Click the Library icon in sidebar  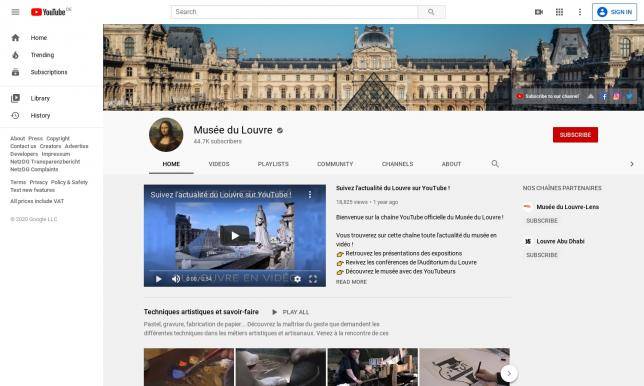[x=15, y=99]
